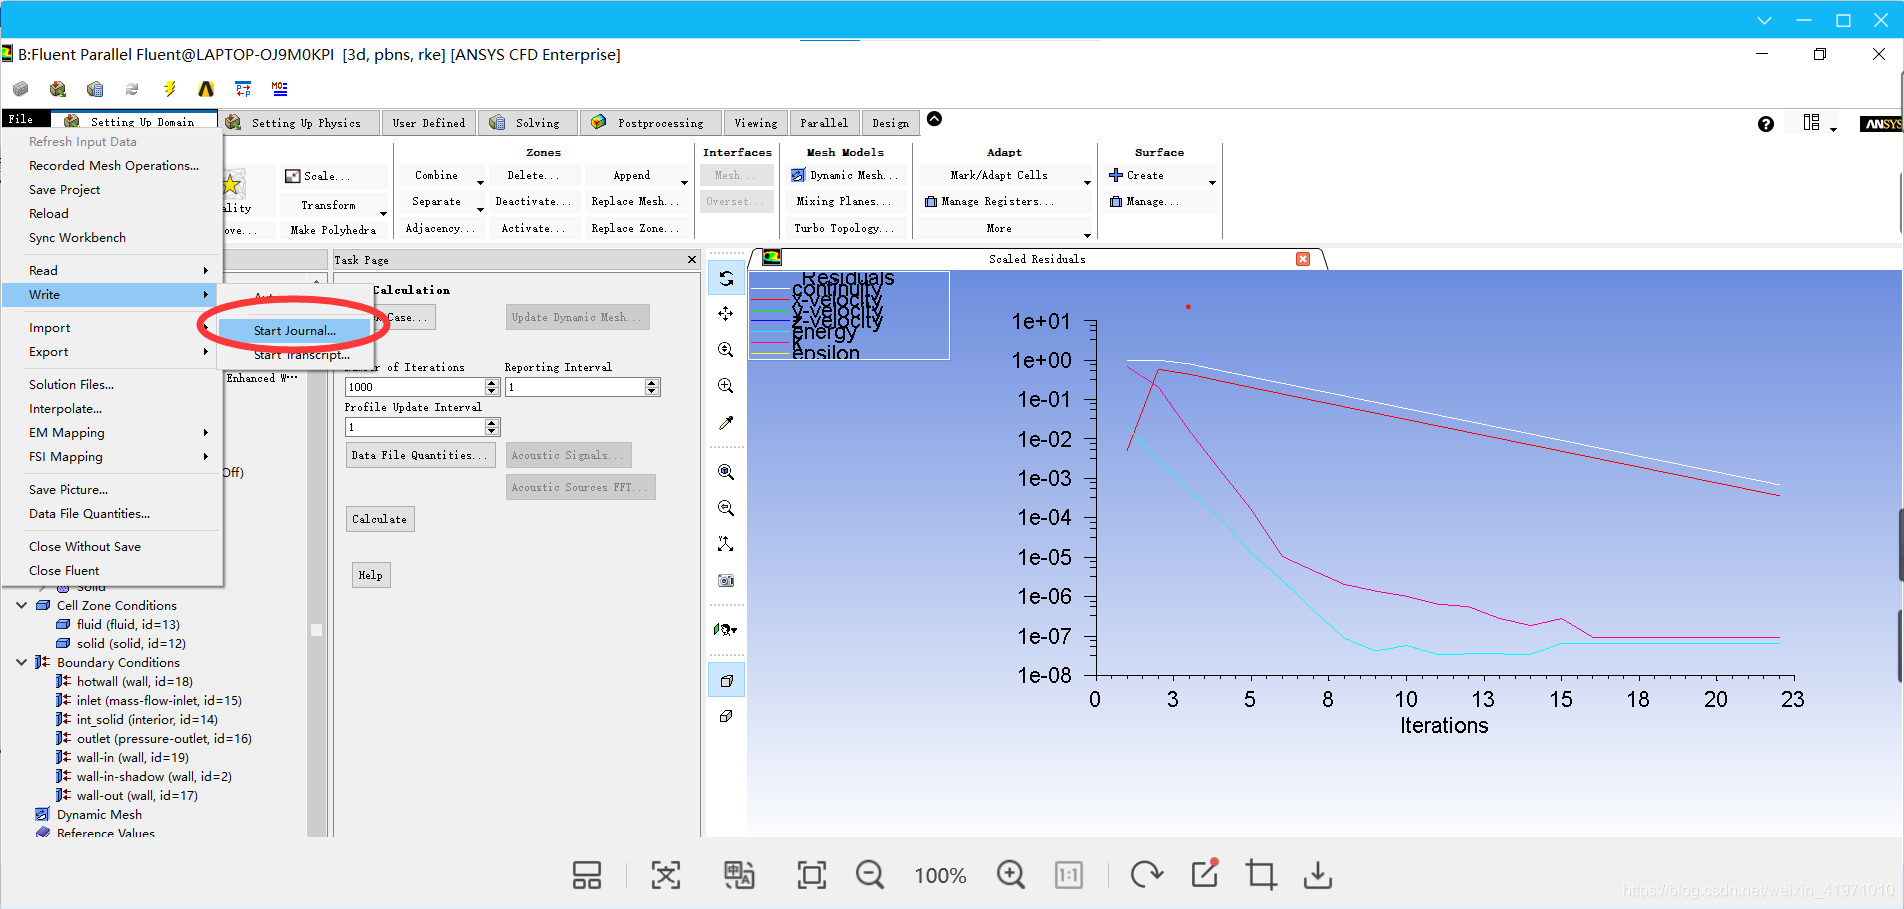Click Save Project in File menu
Screen dimensions: 1904x909
pos(65,190)
